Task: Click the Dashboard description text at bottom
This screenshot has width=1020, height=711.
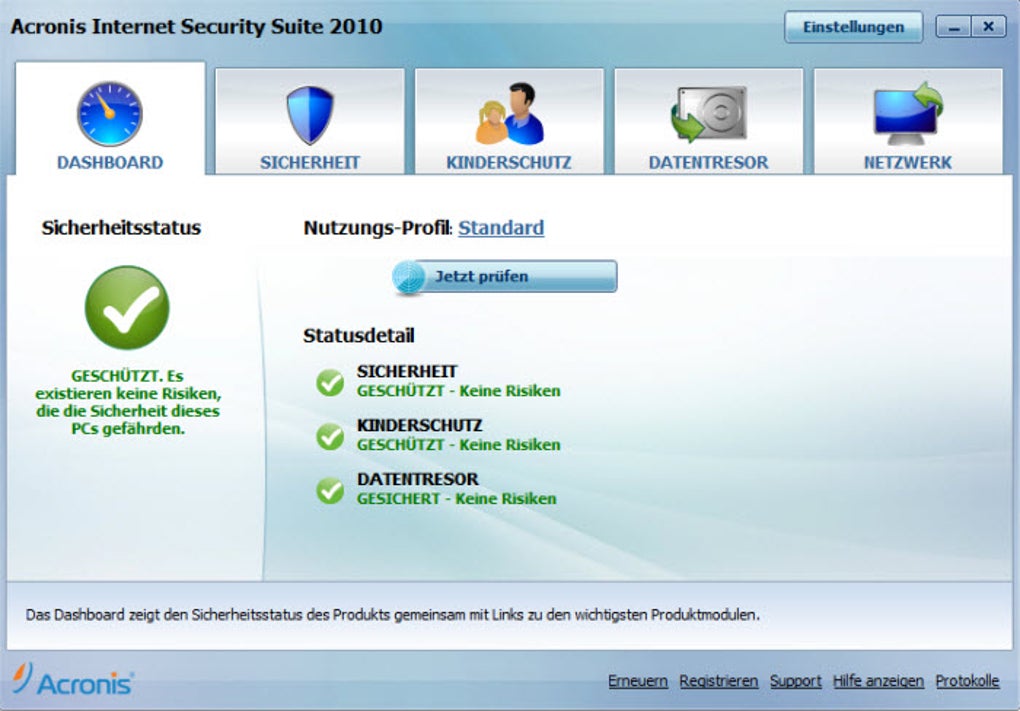Action: (392, 615)
